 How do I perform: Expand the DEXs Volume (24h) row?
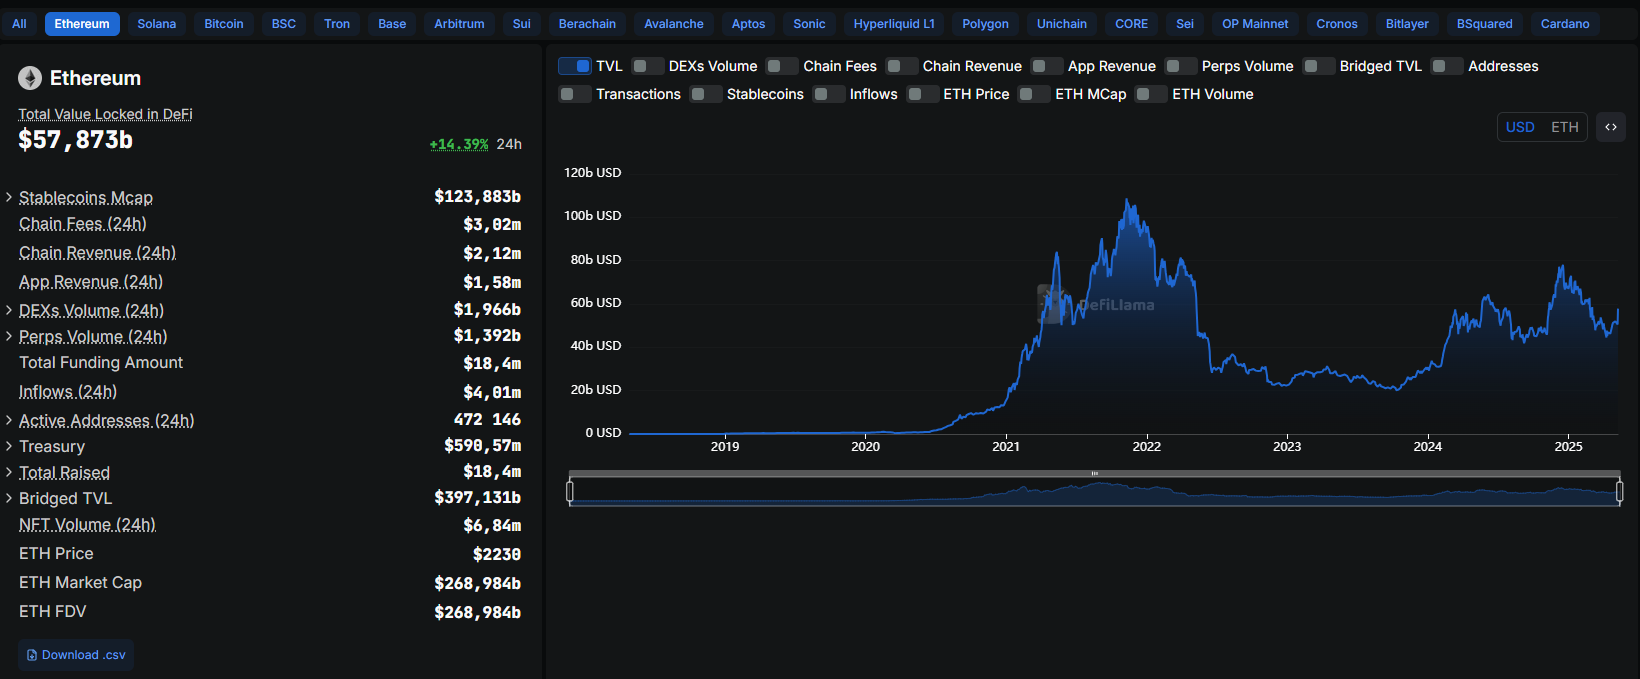(9, 310)
